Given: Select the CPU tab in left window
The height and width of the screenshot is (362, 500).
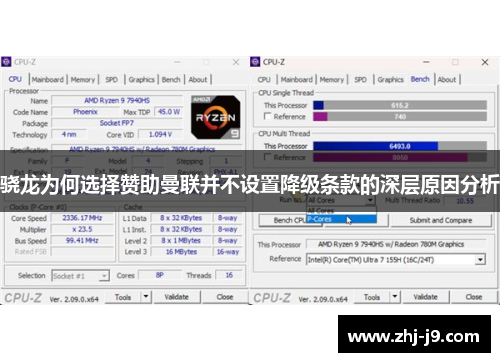Looking at the screenshot, I should (x=15, y=79).
